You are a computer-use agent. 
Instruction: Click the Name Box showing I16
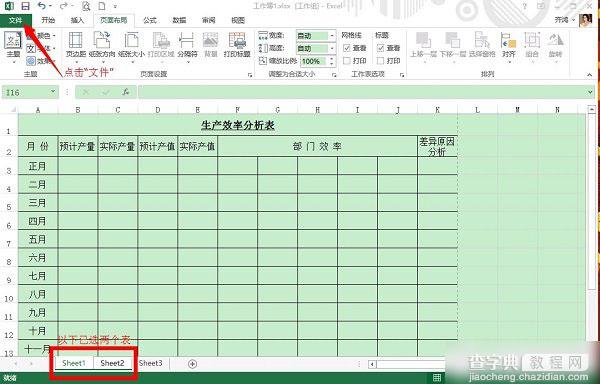[x=26, y=92]
